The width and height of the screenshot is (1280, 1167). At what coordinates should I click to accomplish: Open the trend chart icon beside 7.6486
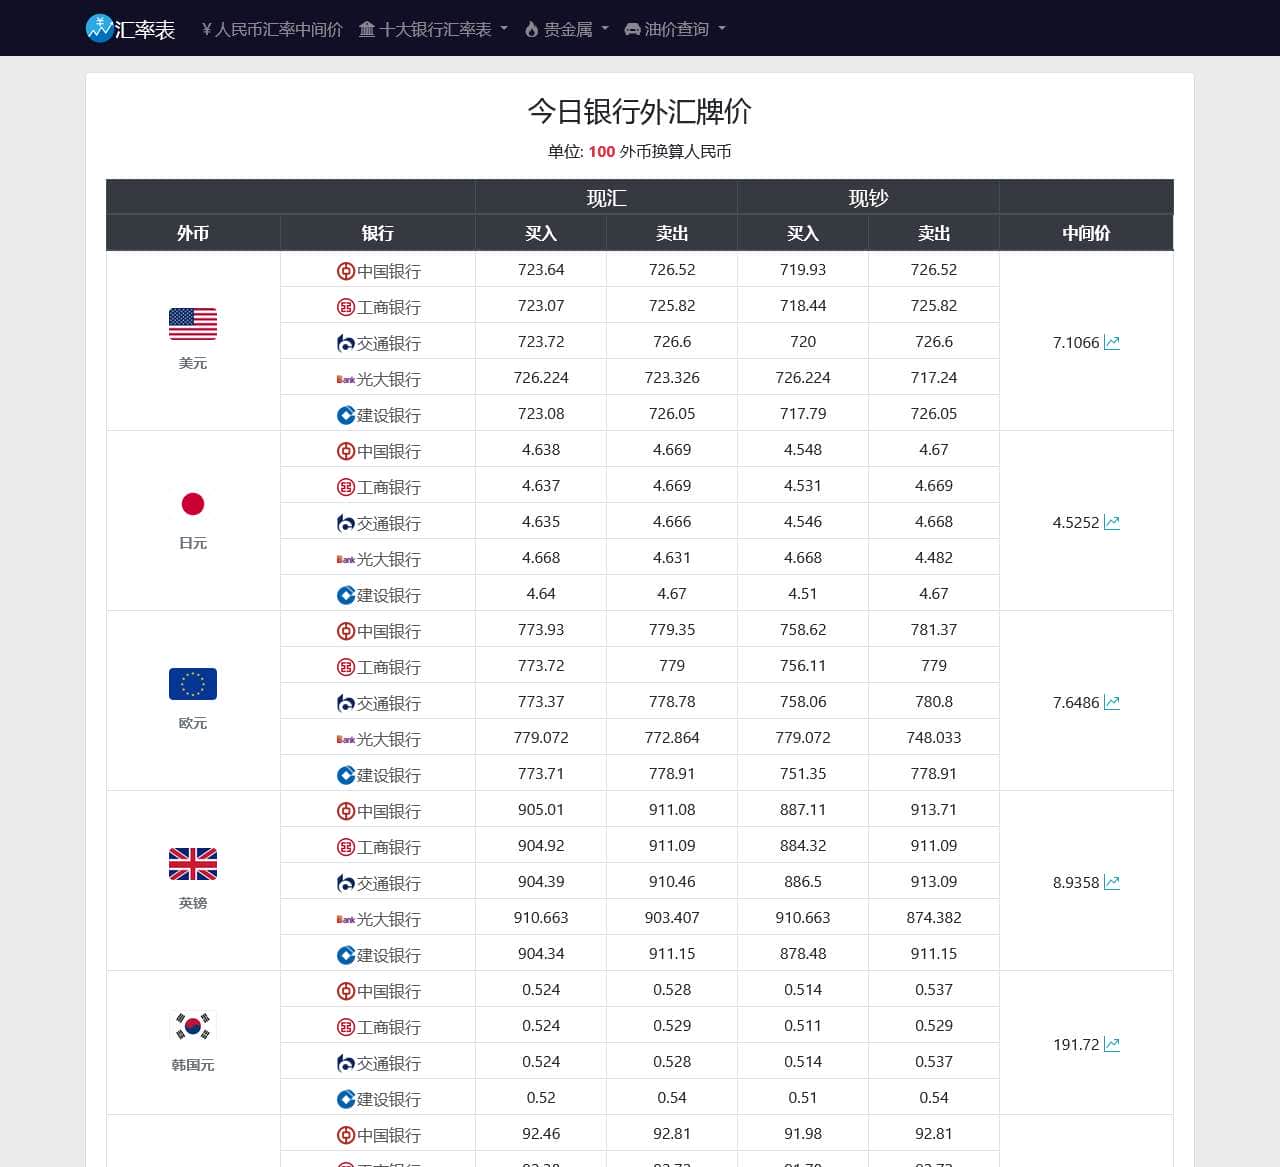1112,702
